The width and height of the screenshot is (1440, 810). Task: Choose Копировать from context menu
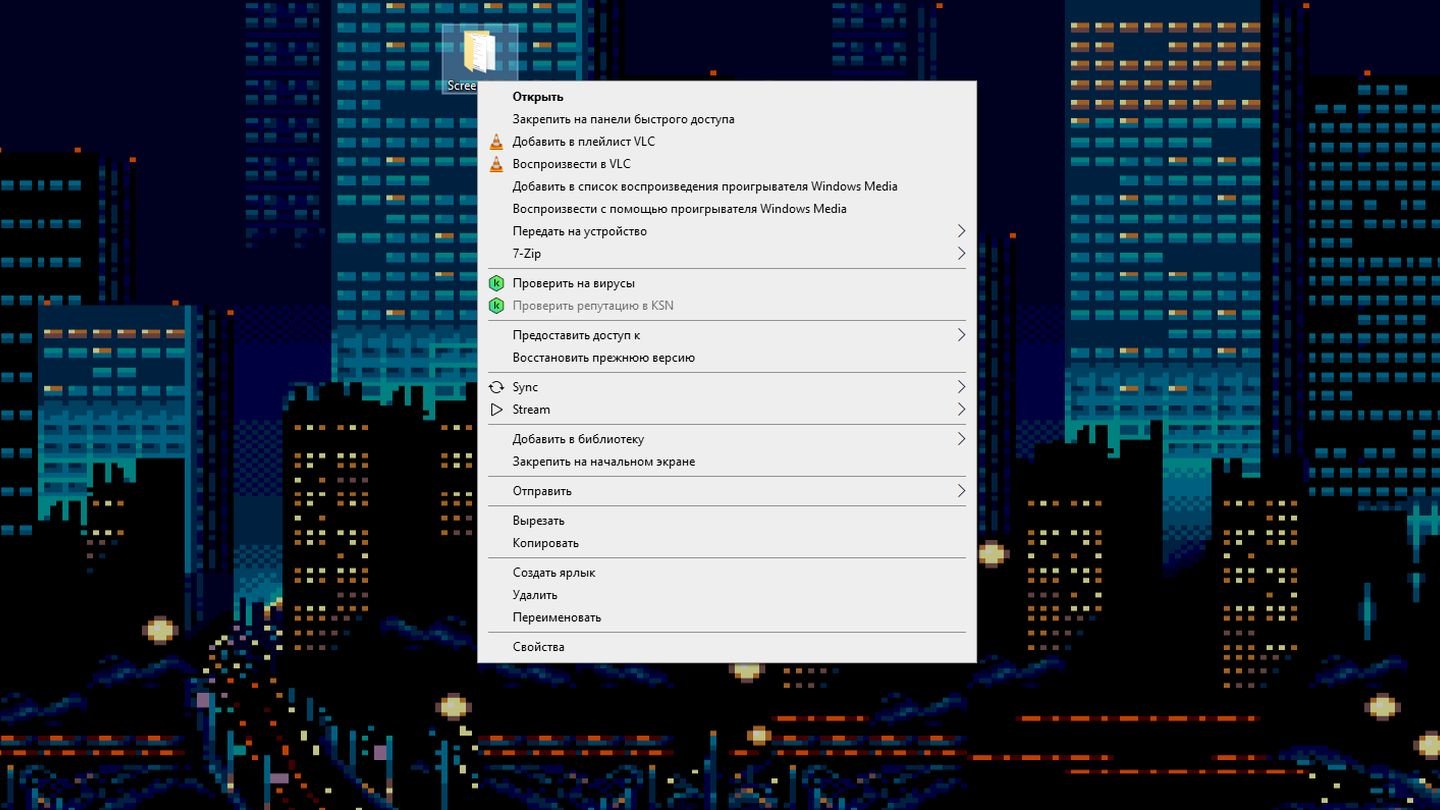pyautogui.click(x=727, y=543)
